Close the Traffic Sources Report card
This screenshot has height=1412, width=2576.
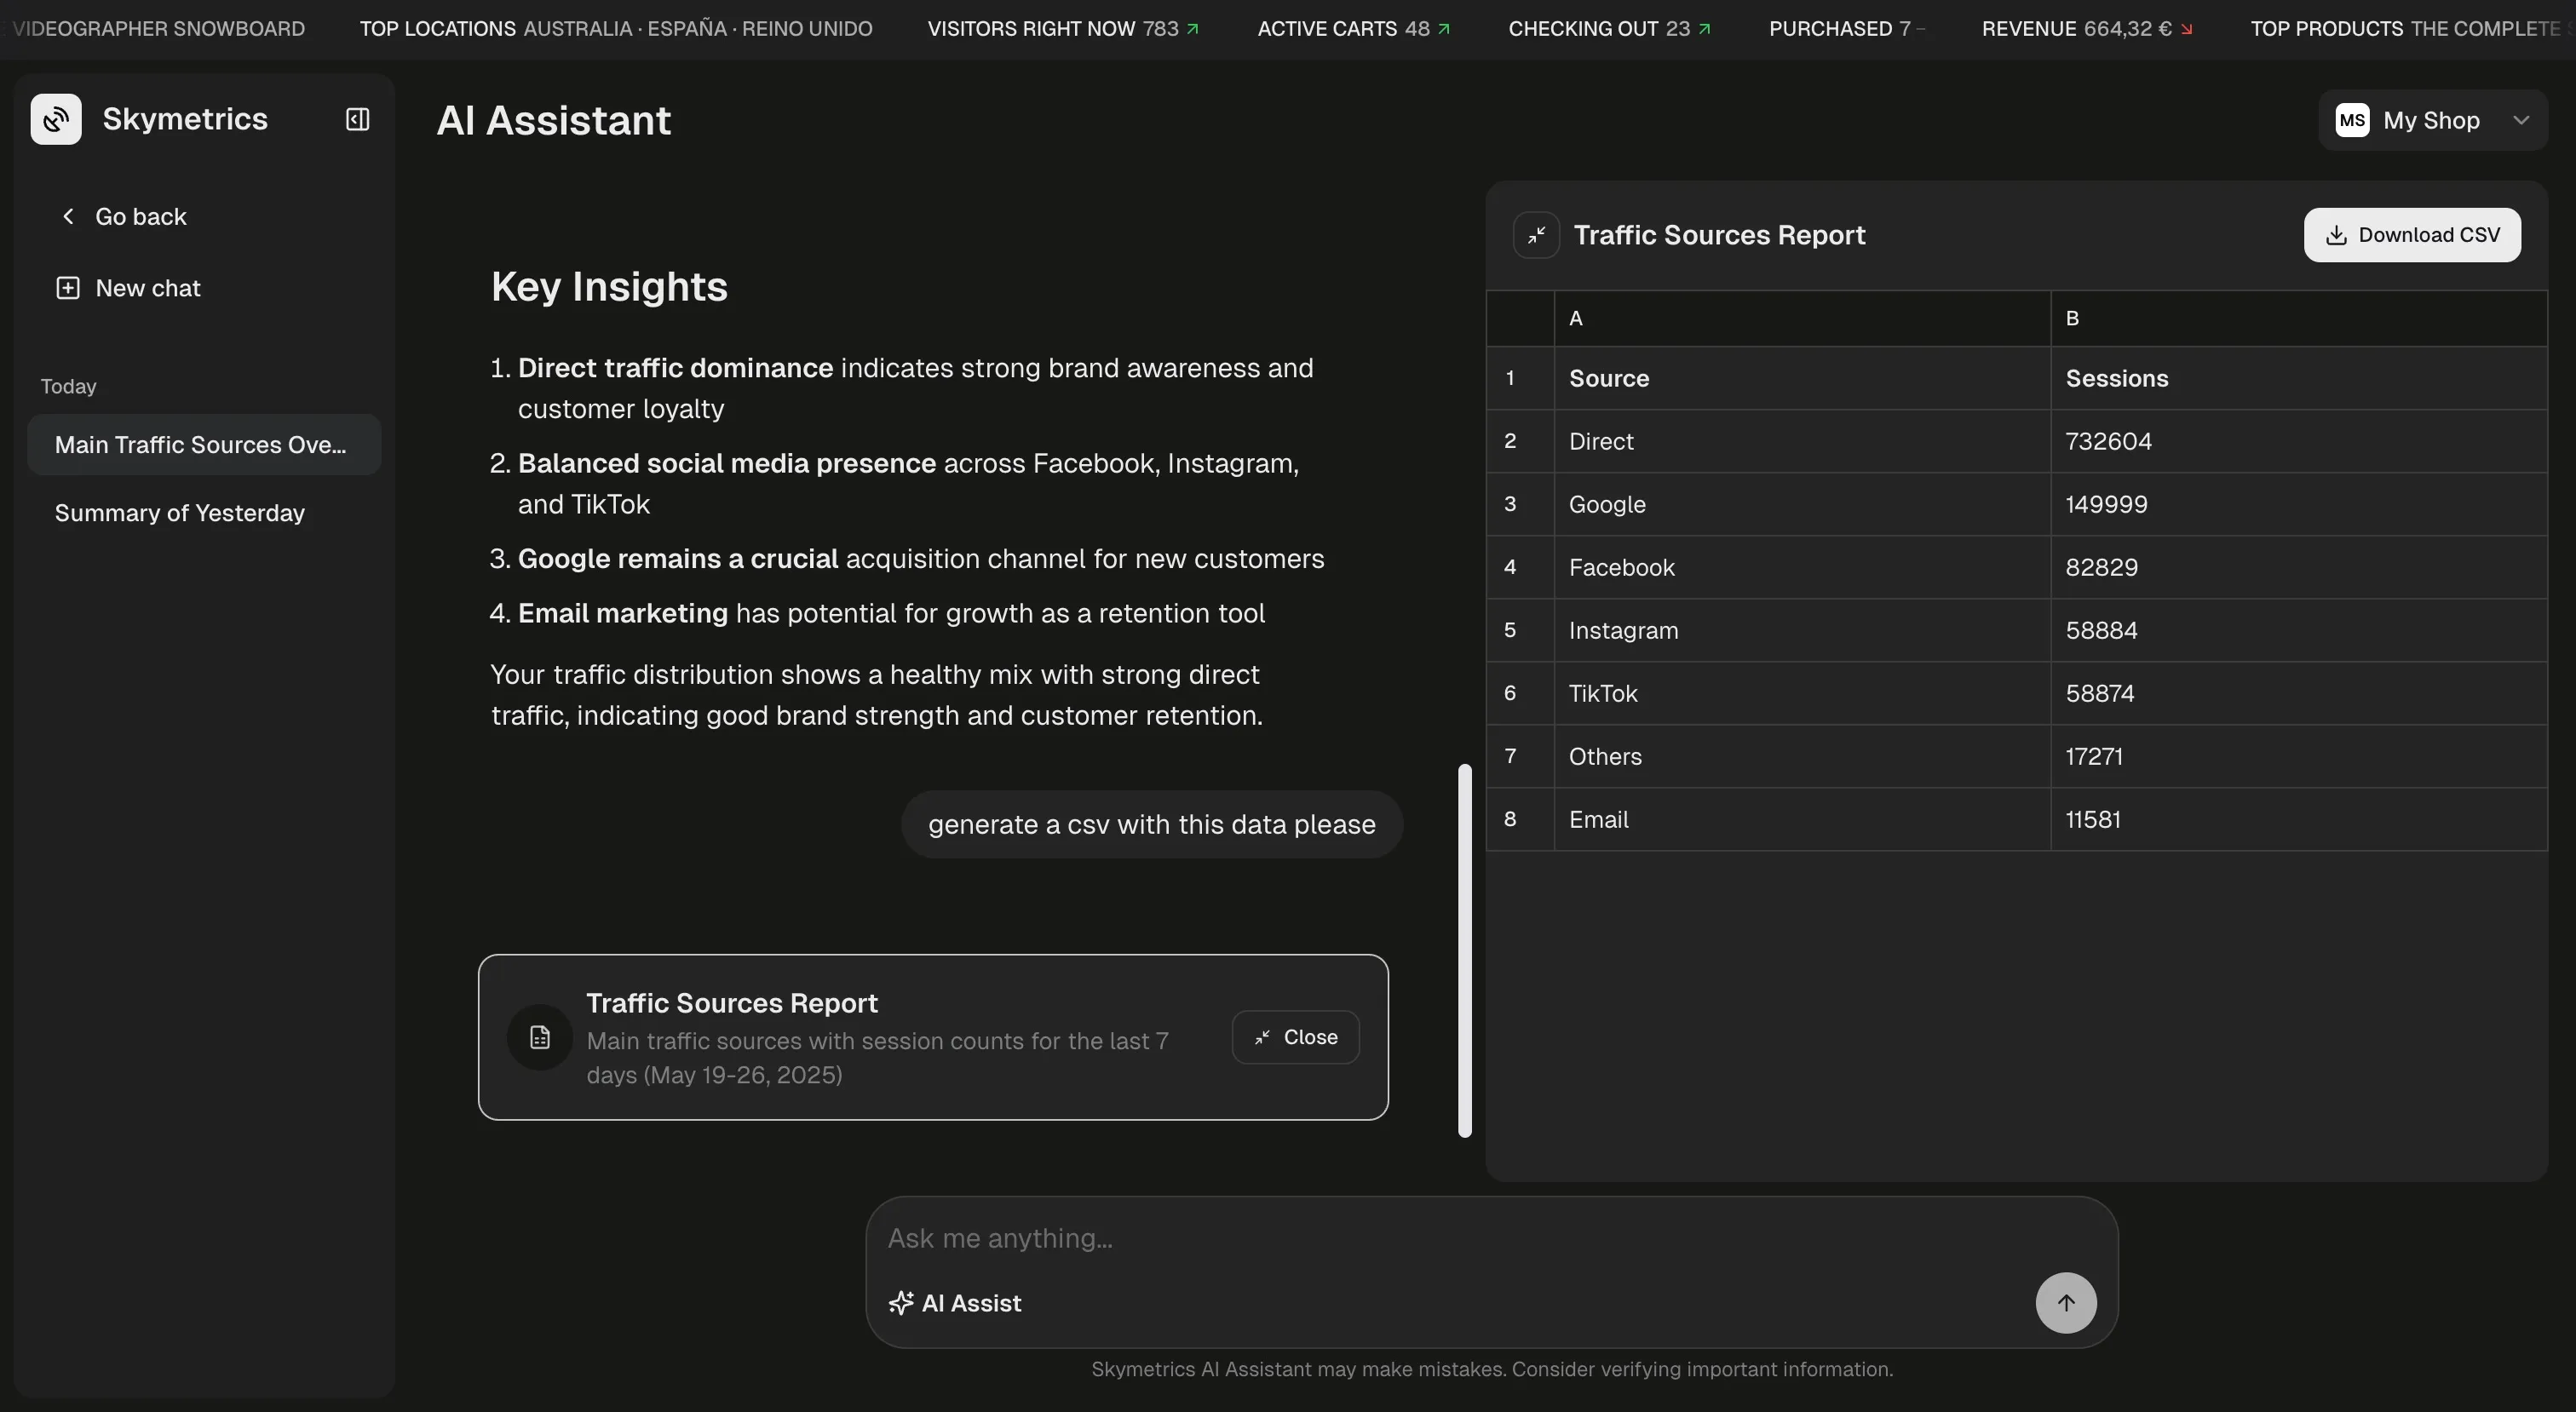[x=1295, y=1037]
